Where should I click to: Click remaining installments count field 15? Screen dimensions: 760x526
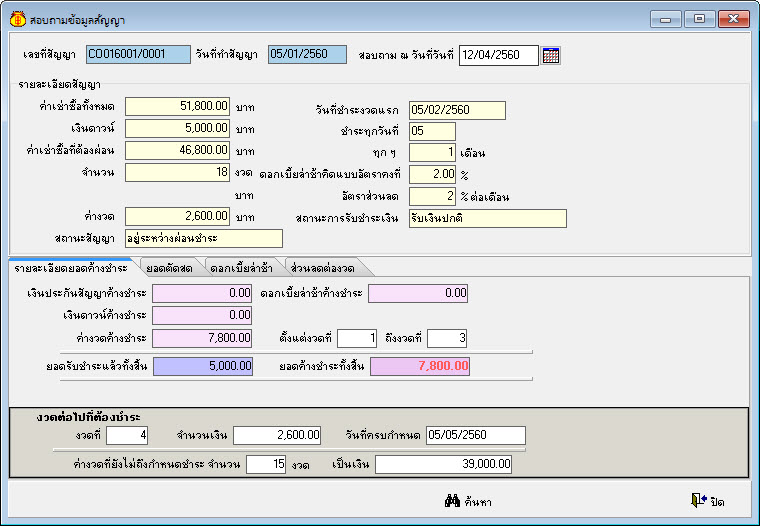point(266,464)
